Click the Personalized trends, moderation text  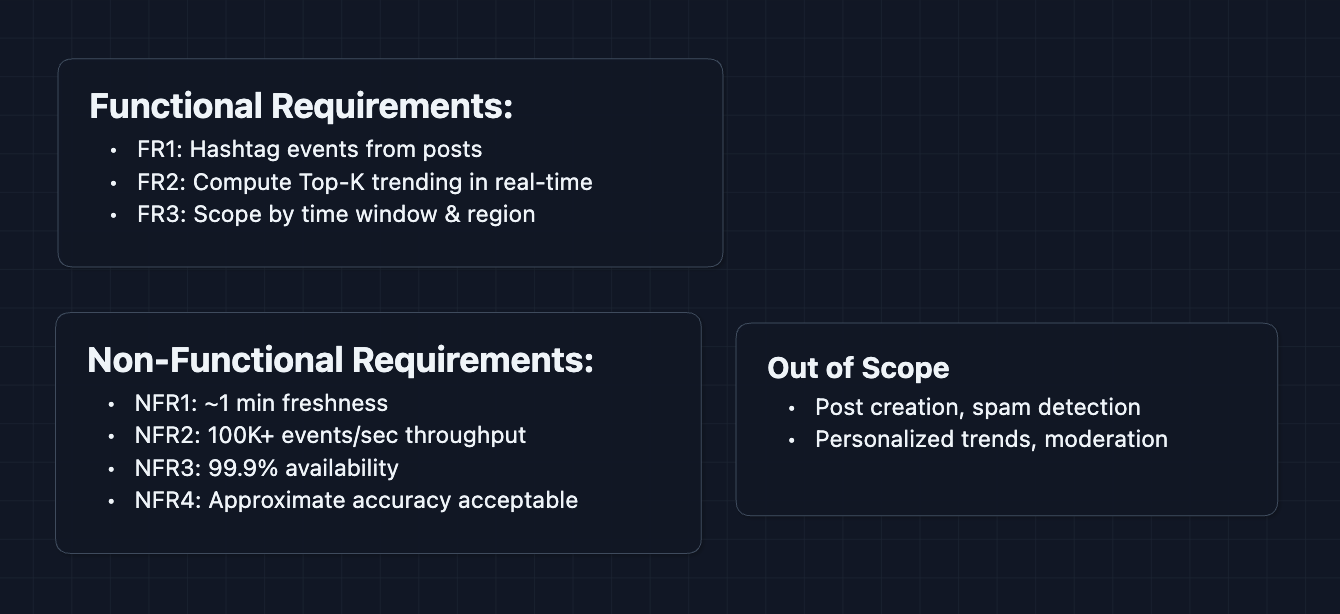(991, 439)
